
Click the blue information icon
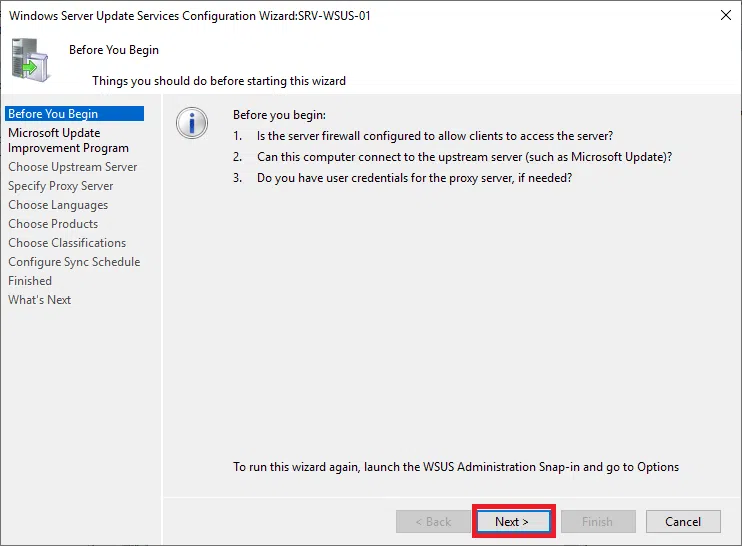click(x=191, y=123)
